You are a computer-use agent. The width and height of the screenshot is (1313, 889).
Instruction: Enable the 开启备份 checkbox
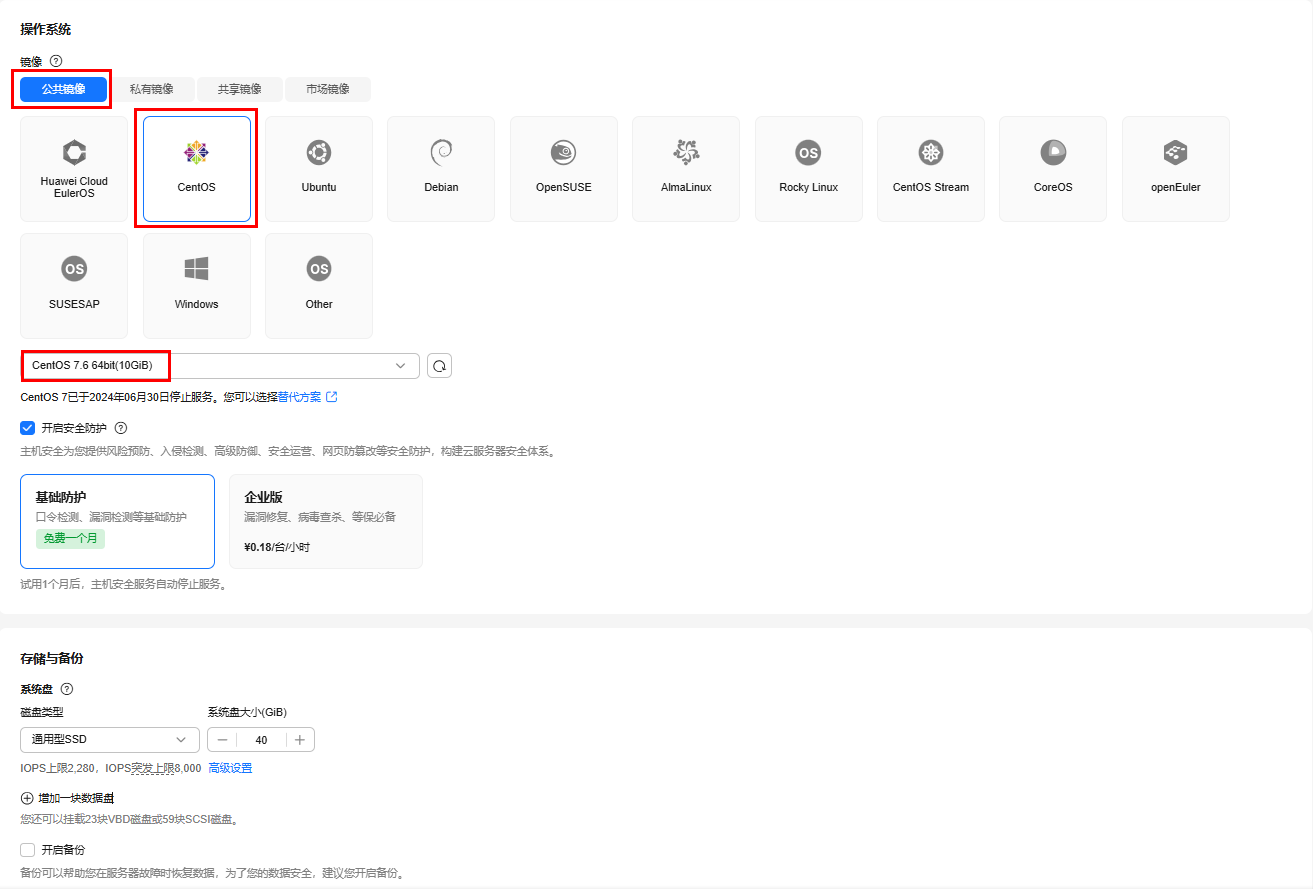click(x=28, y=850)
